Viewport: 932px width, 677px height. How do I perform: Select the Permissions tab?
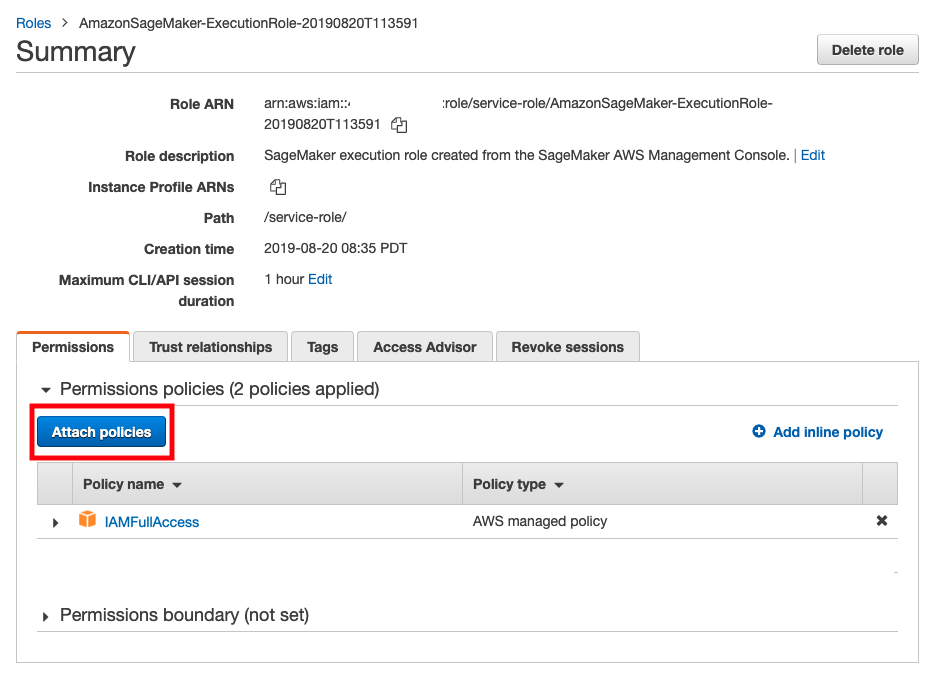click(73, 347)
